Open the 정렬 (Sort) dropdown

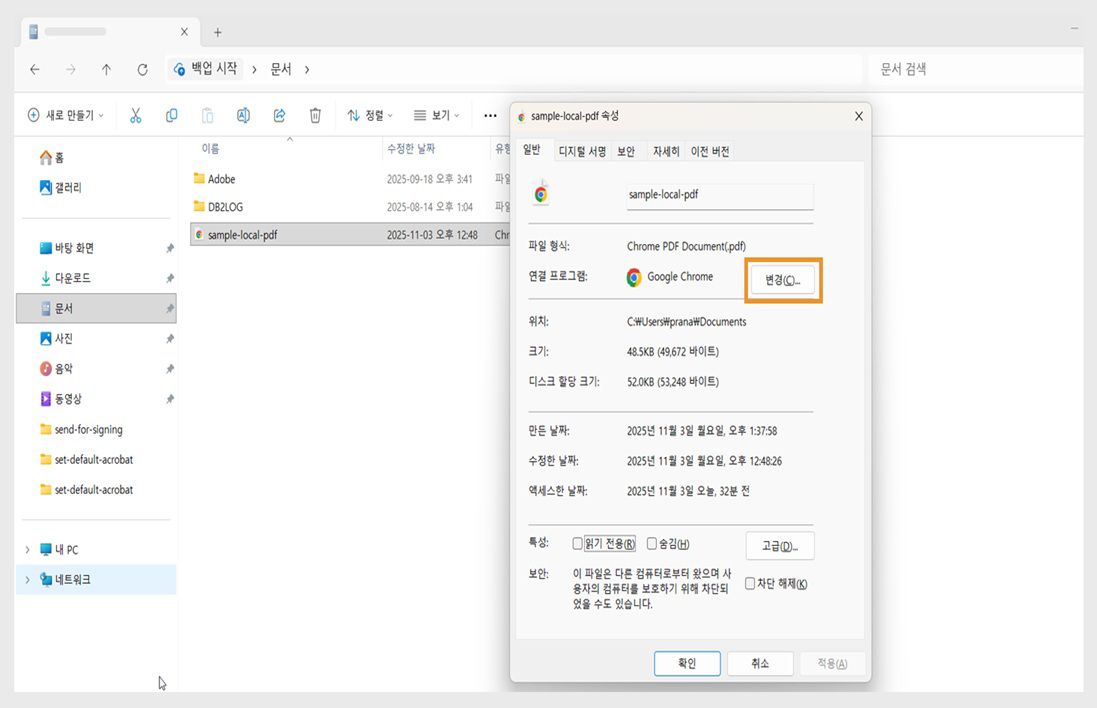(x=371, y=115)
